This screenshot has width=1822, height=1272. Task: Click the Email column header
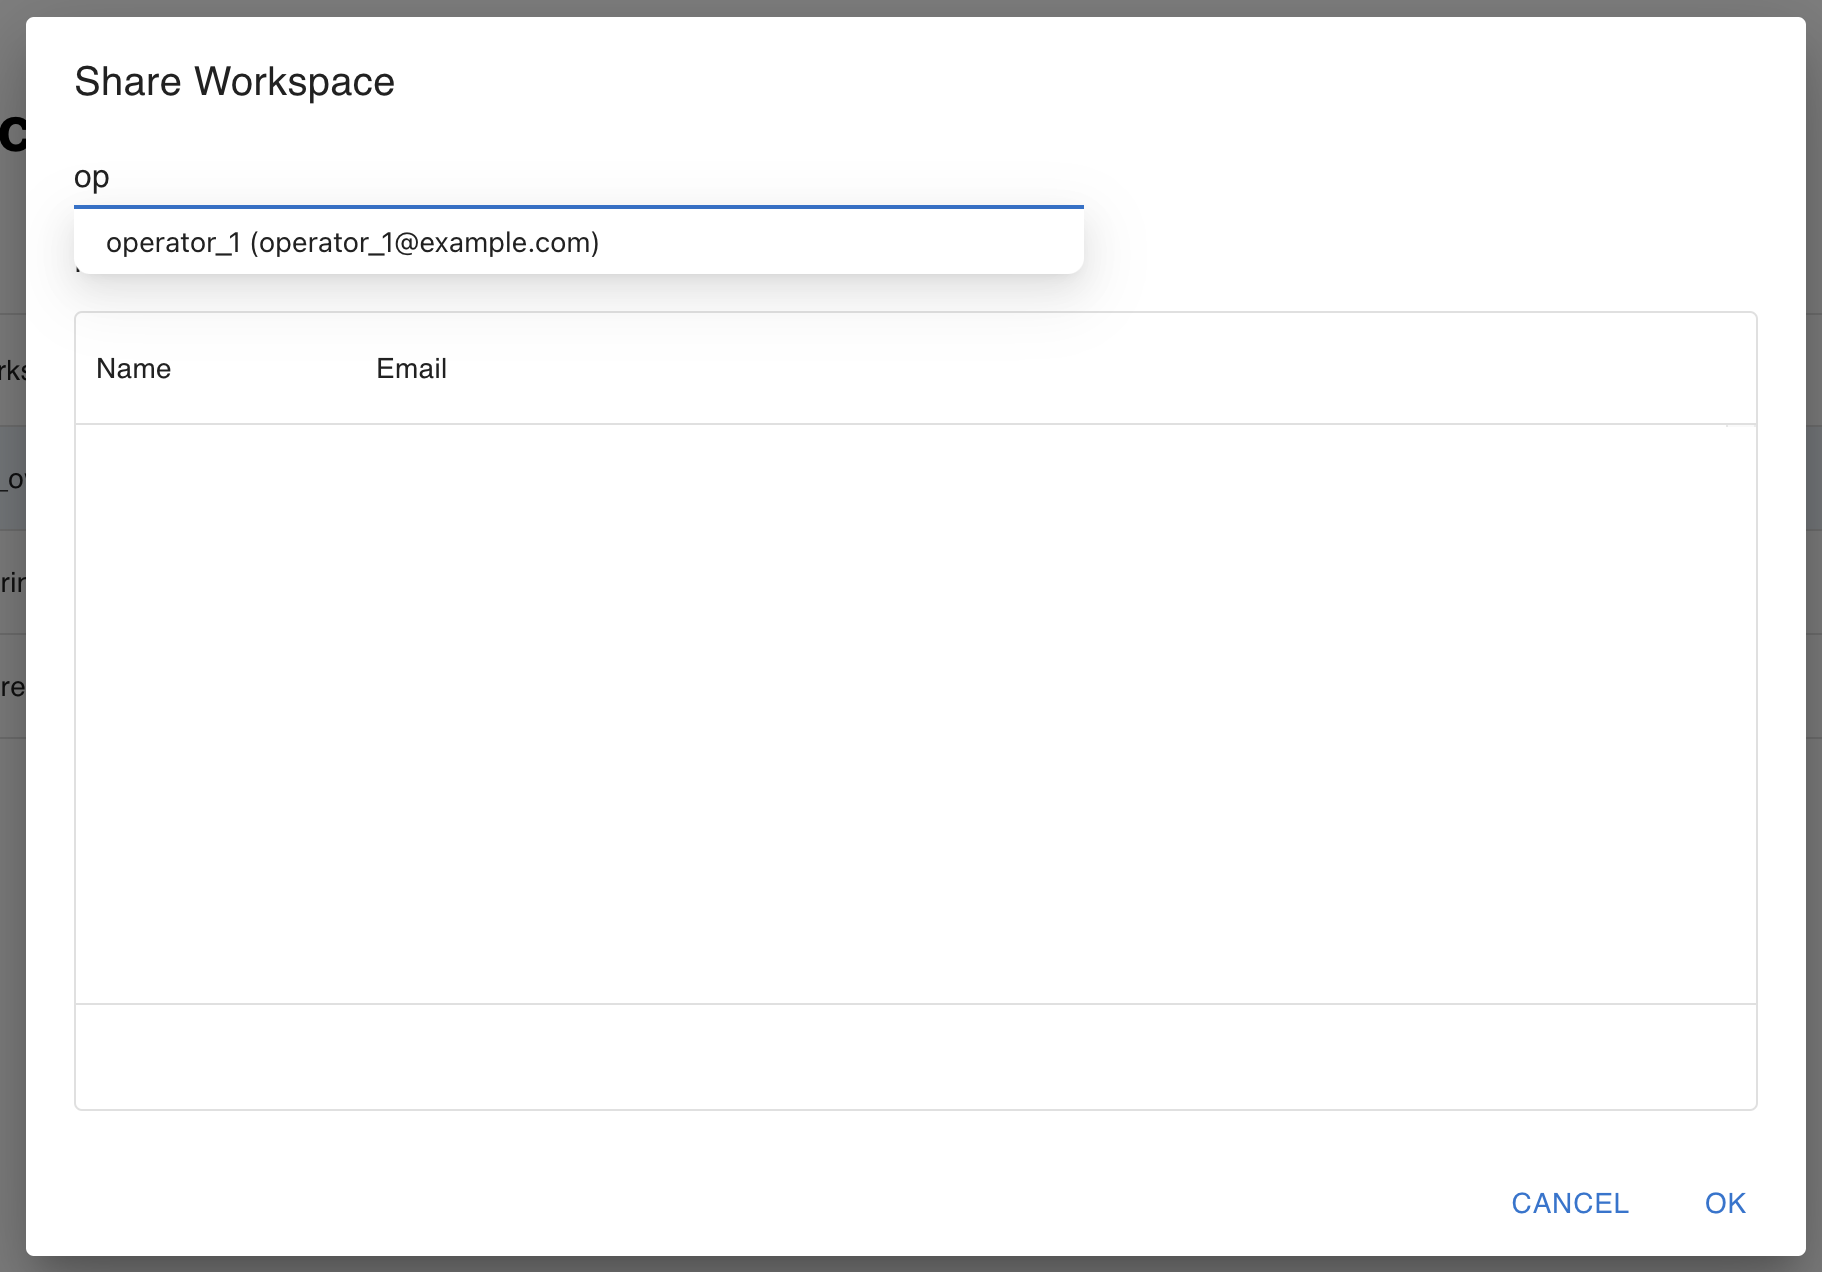click(411, 369)
